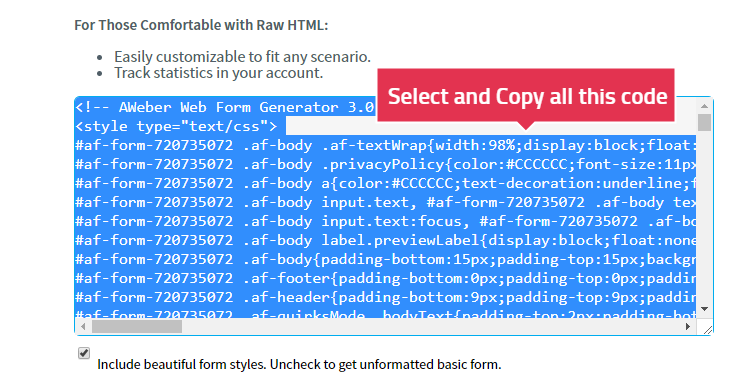
Task: Click the 'Include beautiful form styles' label text
Action: pos(299,365)
